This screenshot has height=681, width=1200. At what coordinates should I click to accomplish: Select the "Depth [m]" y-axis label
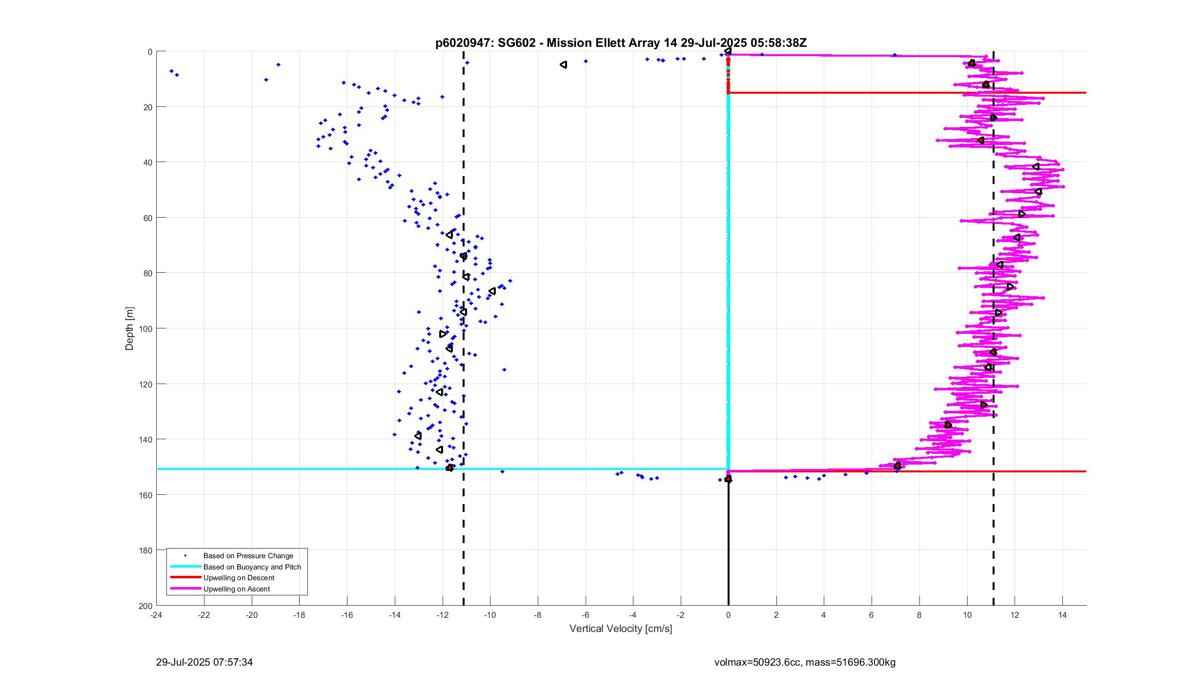point(130,328)
